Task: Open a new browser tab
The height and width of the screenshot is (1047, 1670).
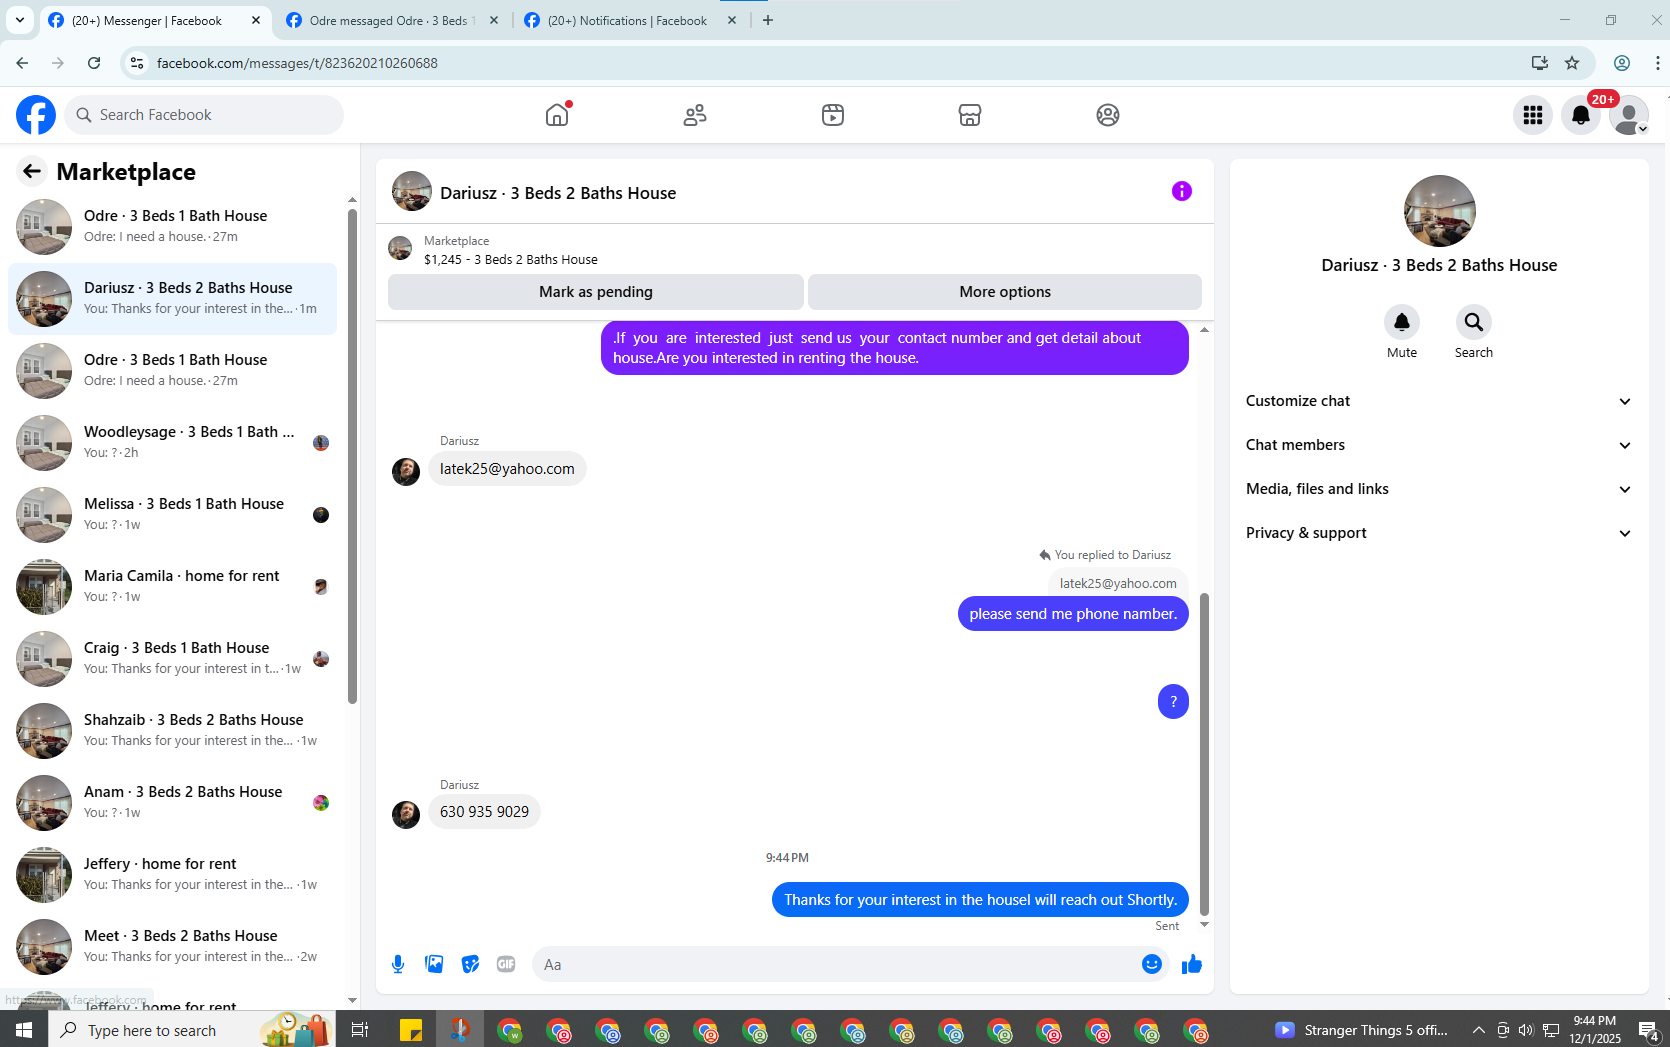Action: tap(768, 20)
